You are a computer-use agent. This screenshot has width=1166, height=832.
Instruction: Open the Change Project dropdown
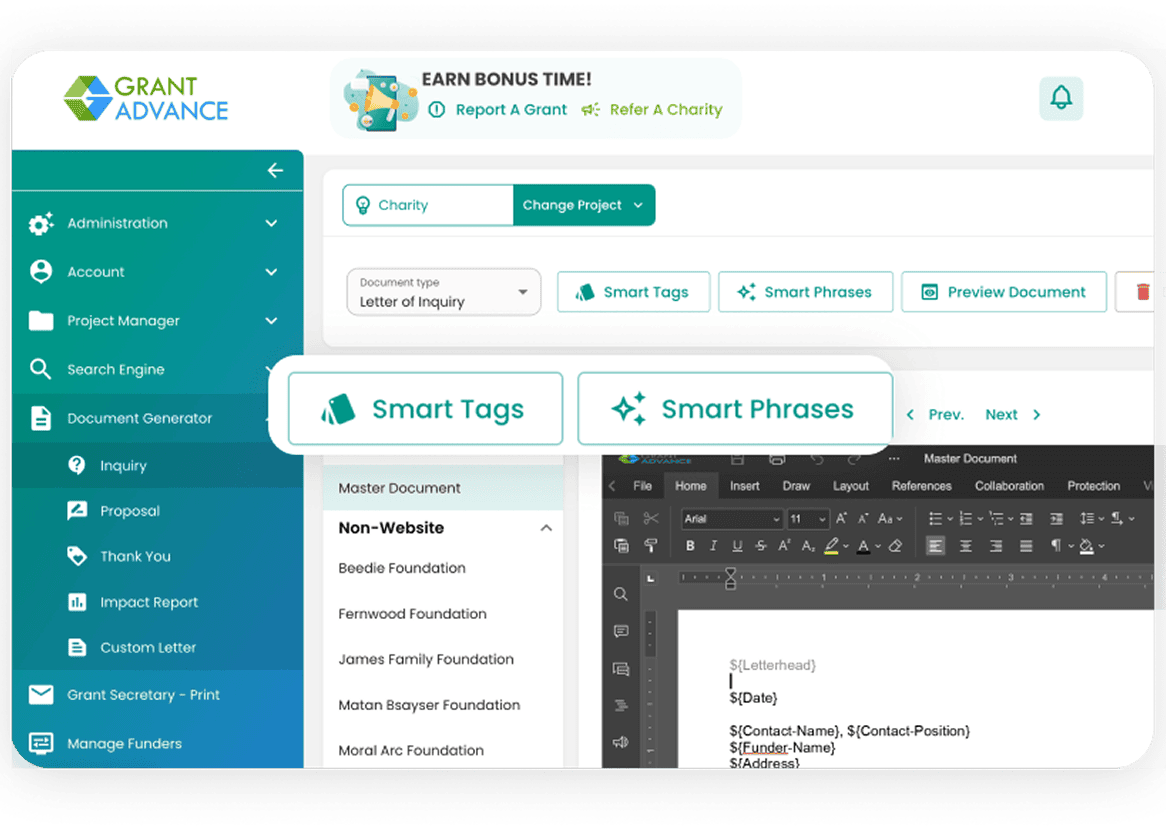pyautogui.click(x=584, y=205)
